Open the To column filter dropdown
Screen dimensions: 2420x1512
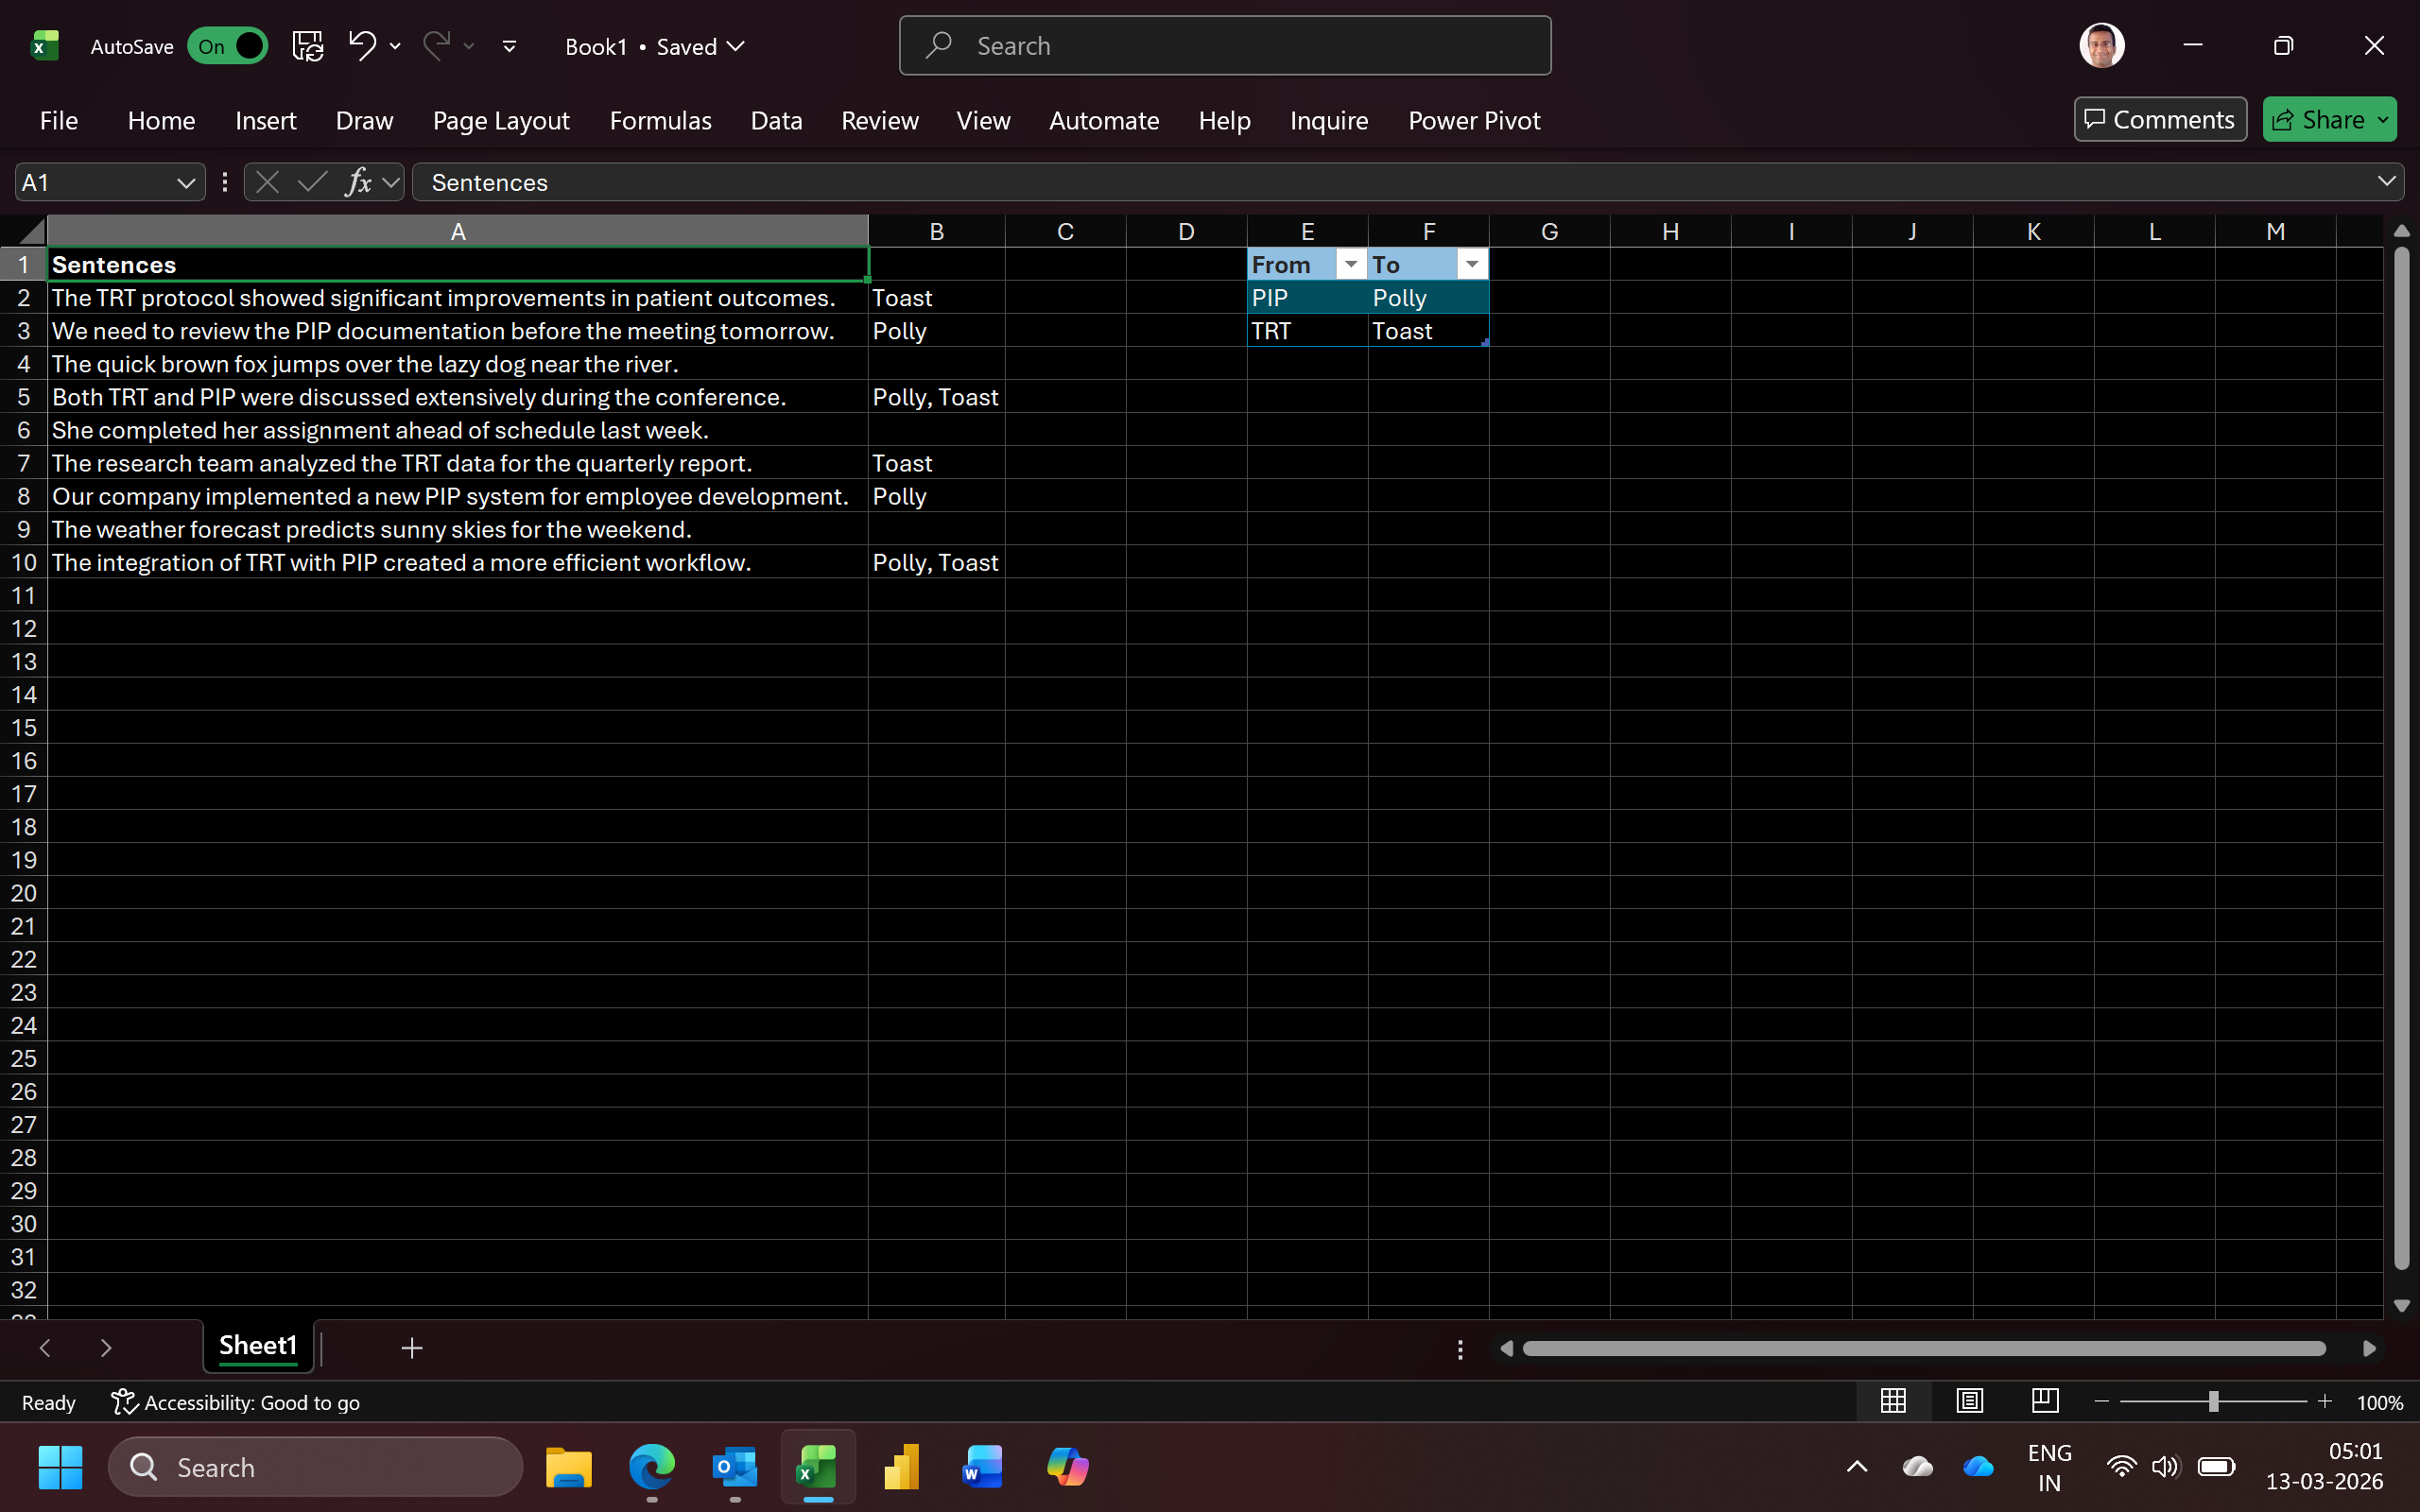pyautogui.click(x=1472, y=264)
